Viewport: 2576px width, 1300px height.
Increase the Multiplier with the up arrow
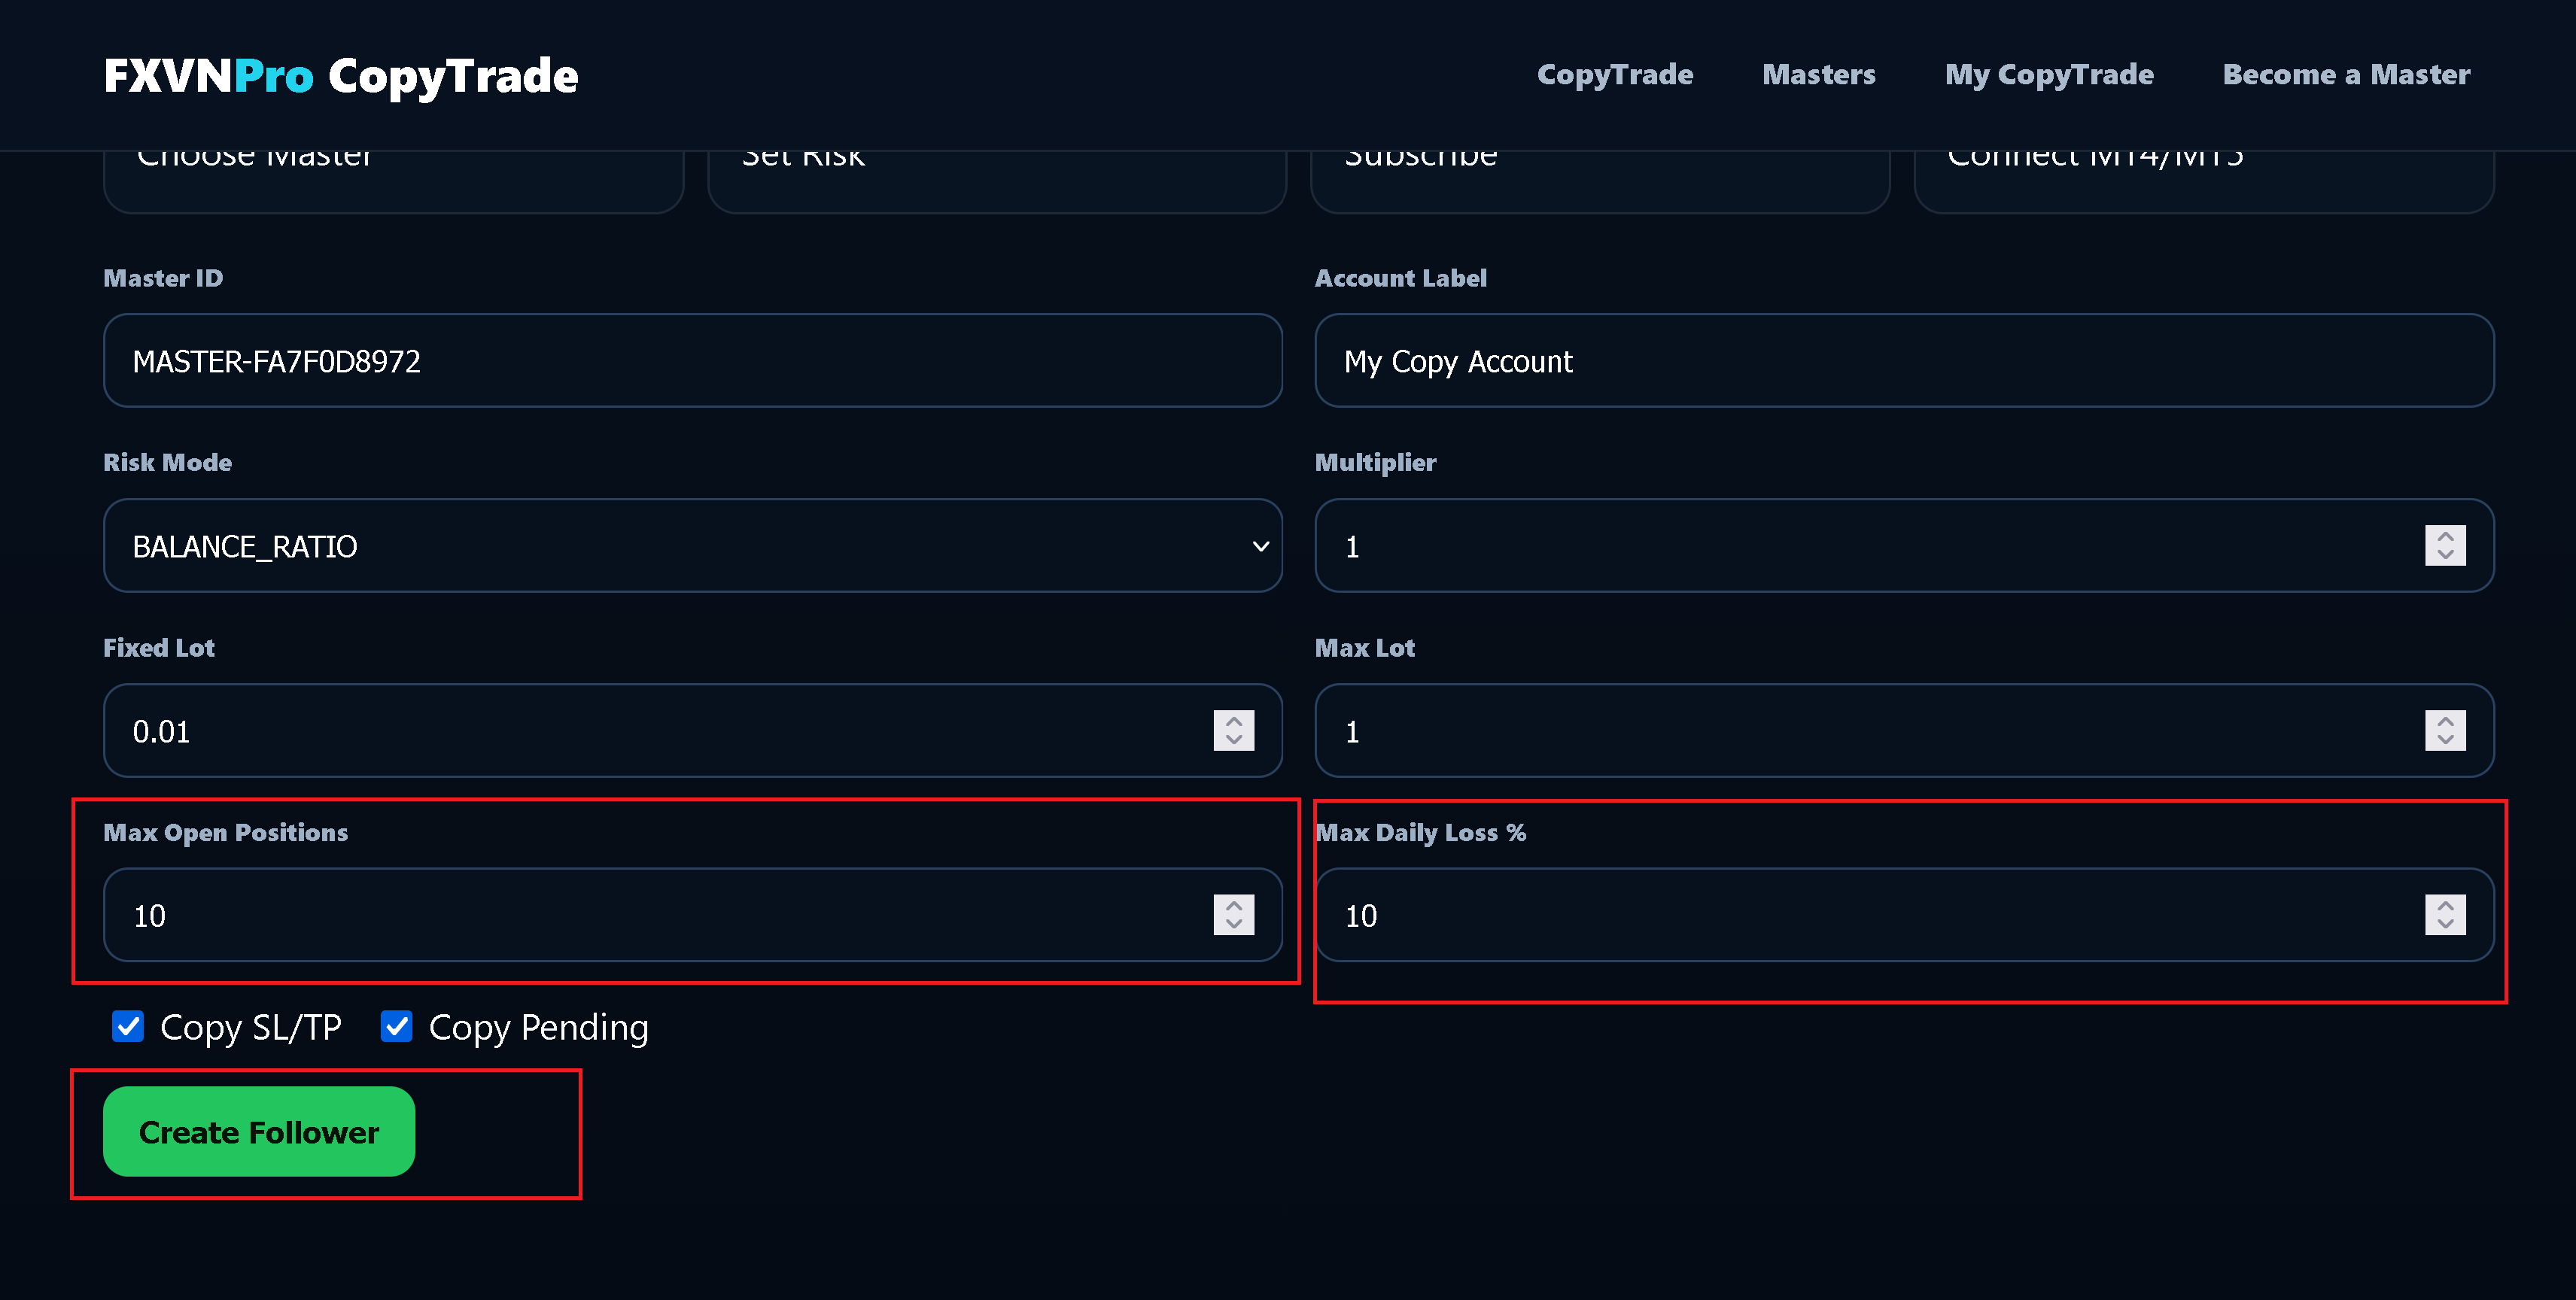[x=2445, y=536]
